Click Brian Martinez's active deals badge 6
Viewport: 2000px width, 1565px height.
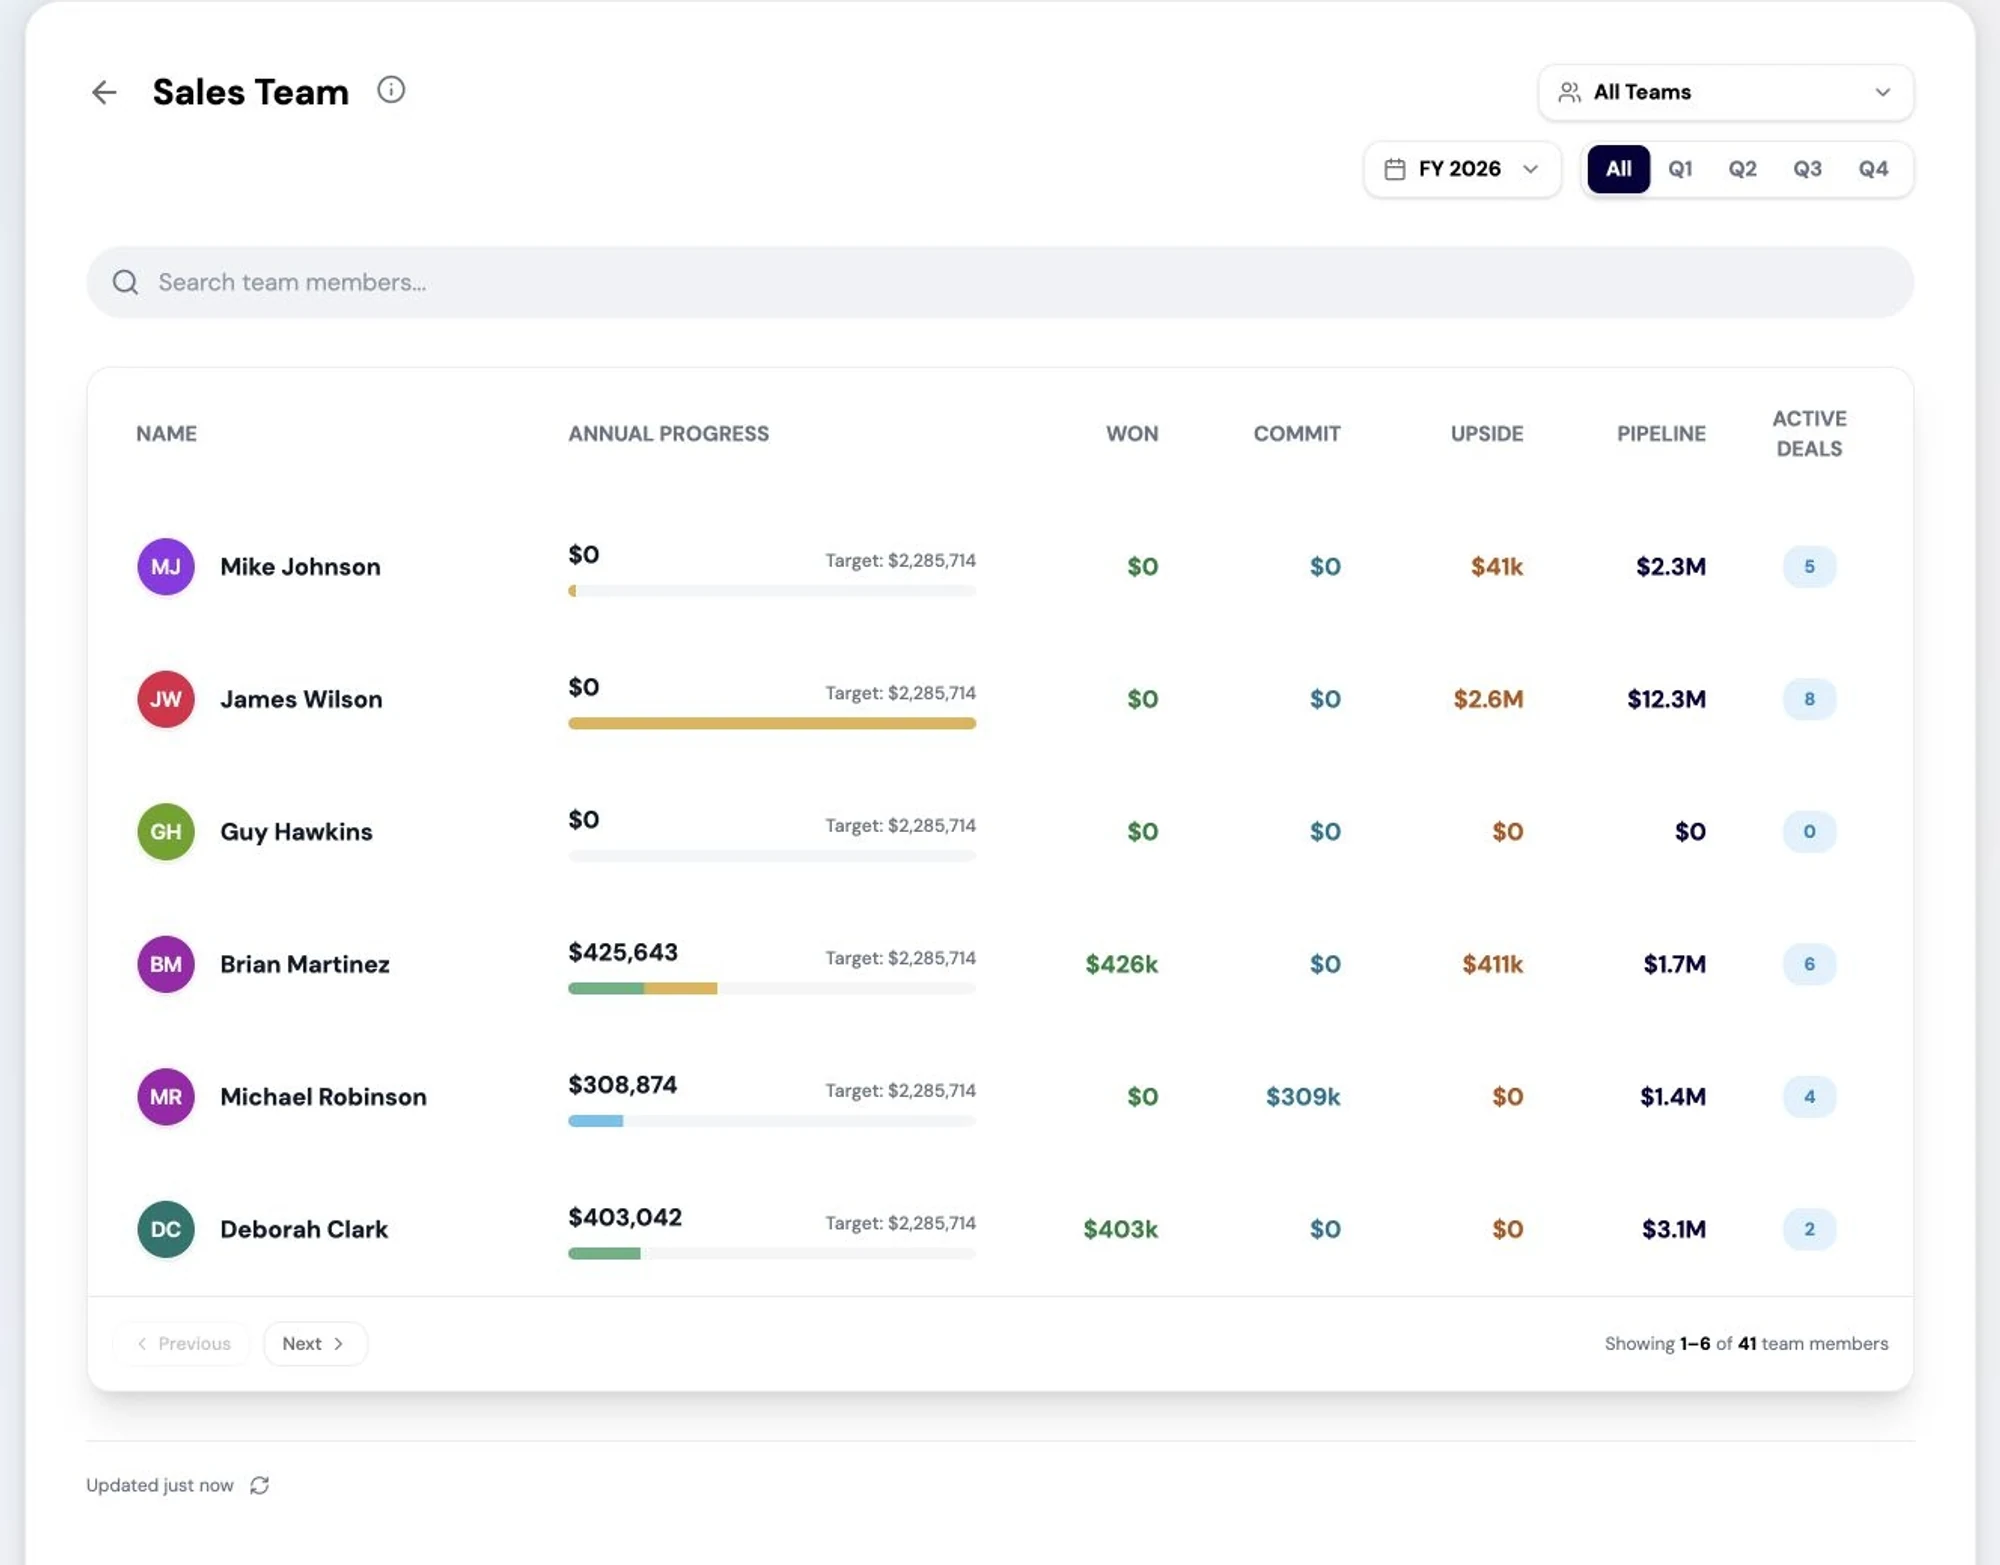[x=1809, y=964]
